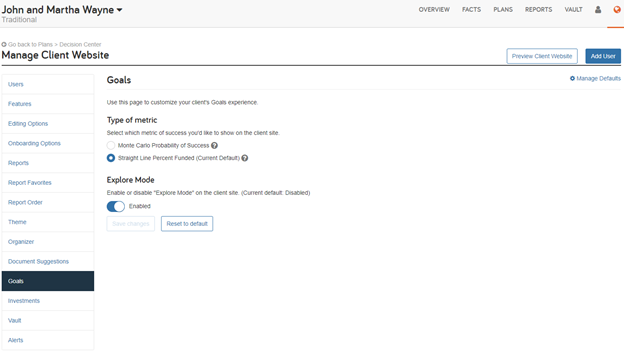Click the Decision Center breadcrumb text
This screenshot has width=624, height=364.
point(80,45)
